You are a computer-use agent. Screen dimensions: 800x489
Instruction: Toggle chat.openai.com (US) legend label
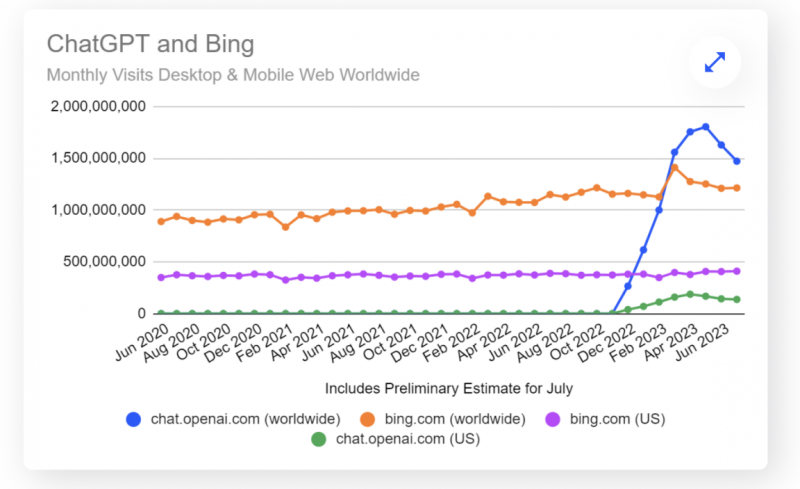pos(393,440)
